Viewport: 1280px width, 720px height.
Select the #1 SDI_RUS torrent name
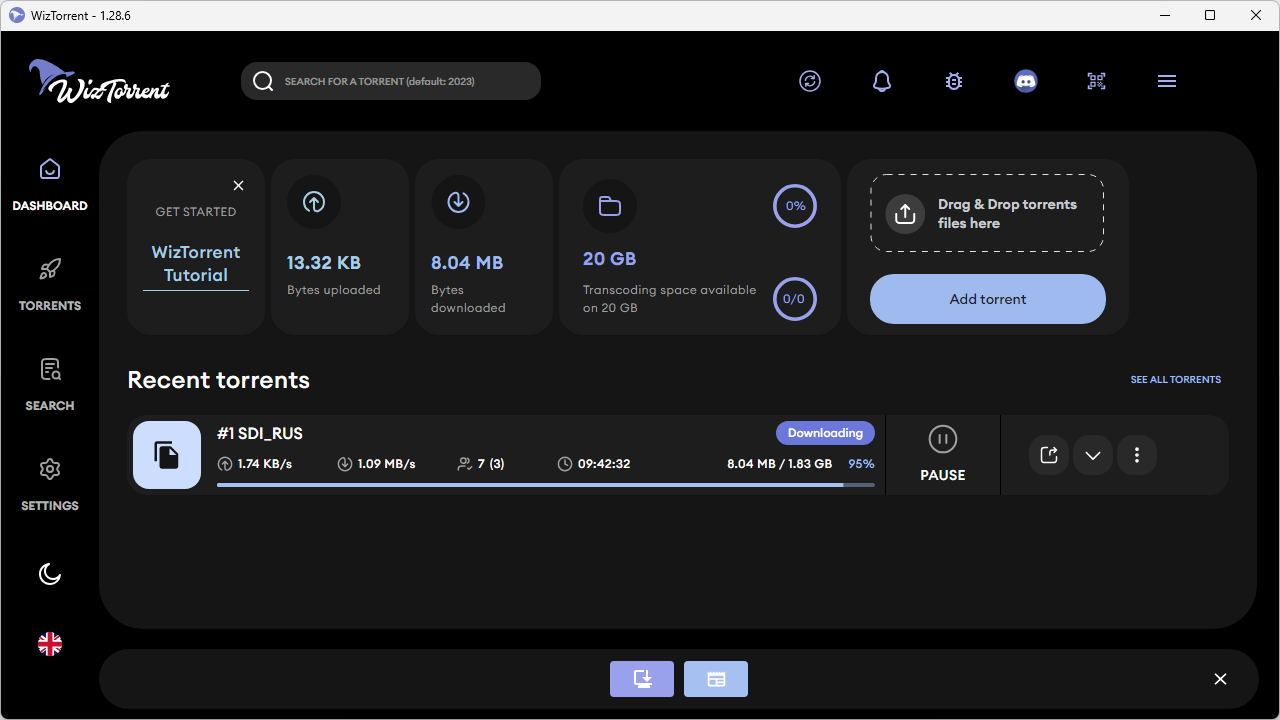[260, 433]
